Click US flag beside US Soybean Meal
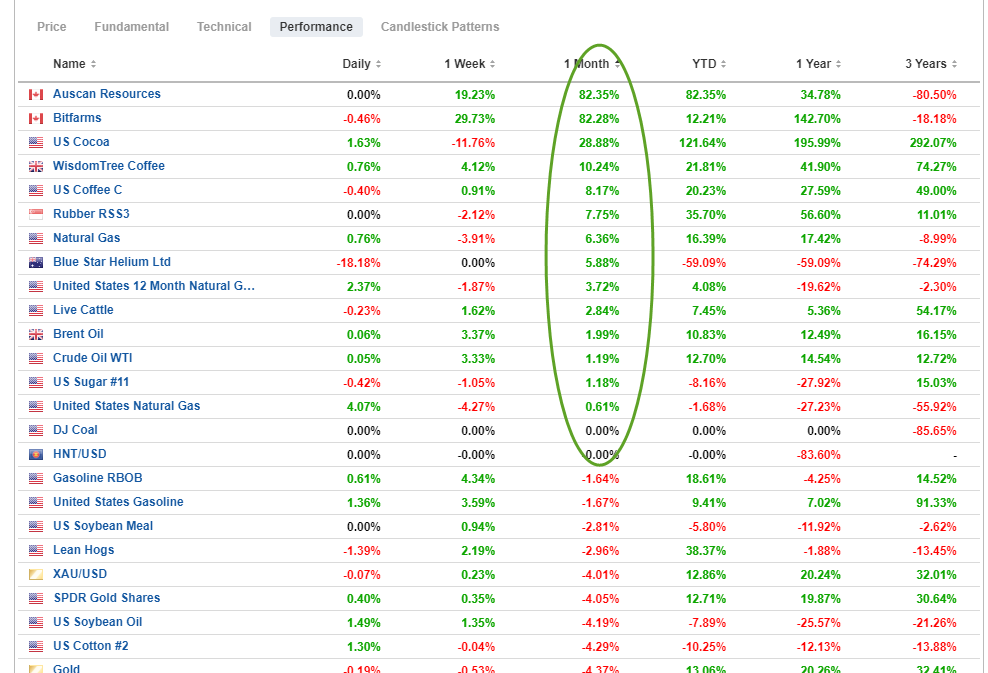Image resolution: width=988 pixels, height=673 pixels. click(x=36, y=527)
